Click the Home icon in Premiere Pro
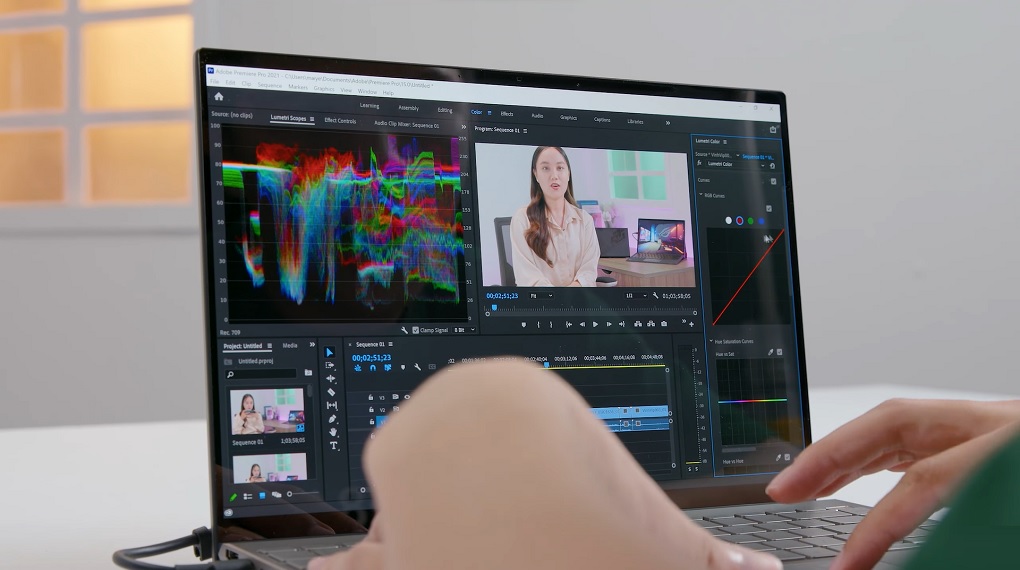 pos(219,97)
